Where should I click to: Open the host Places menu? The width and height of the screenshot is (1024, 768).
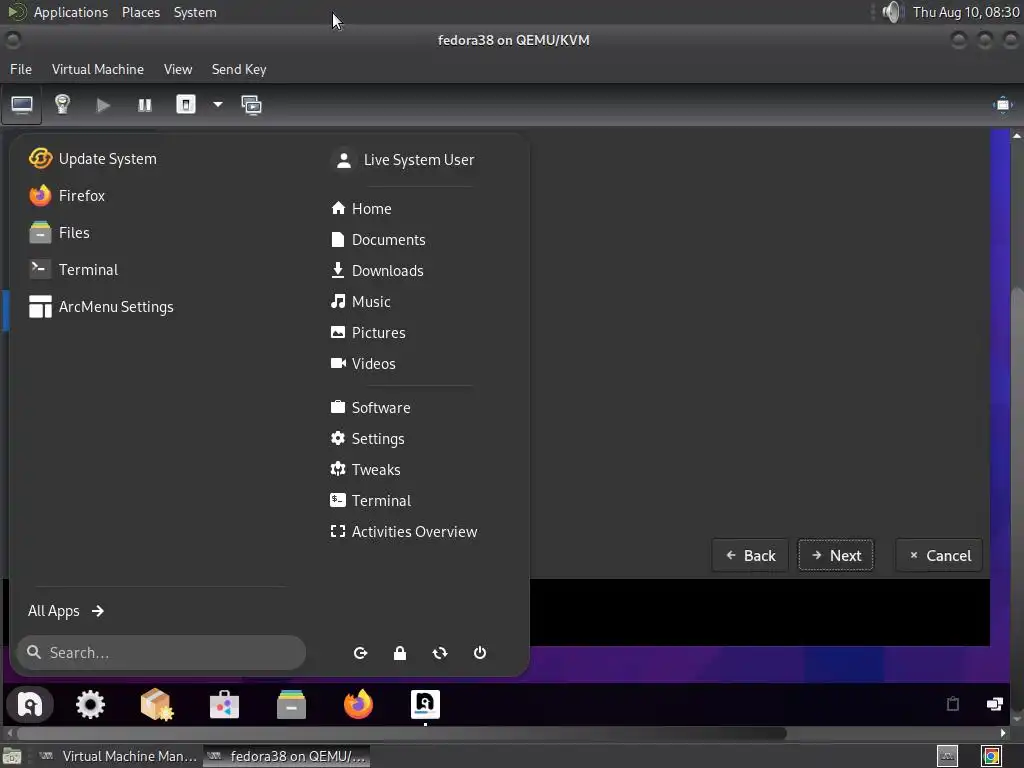click(x=141, y=12)
